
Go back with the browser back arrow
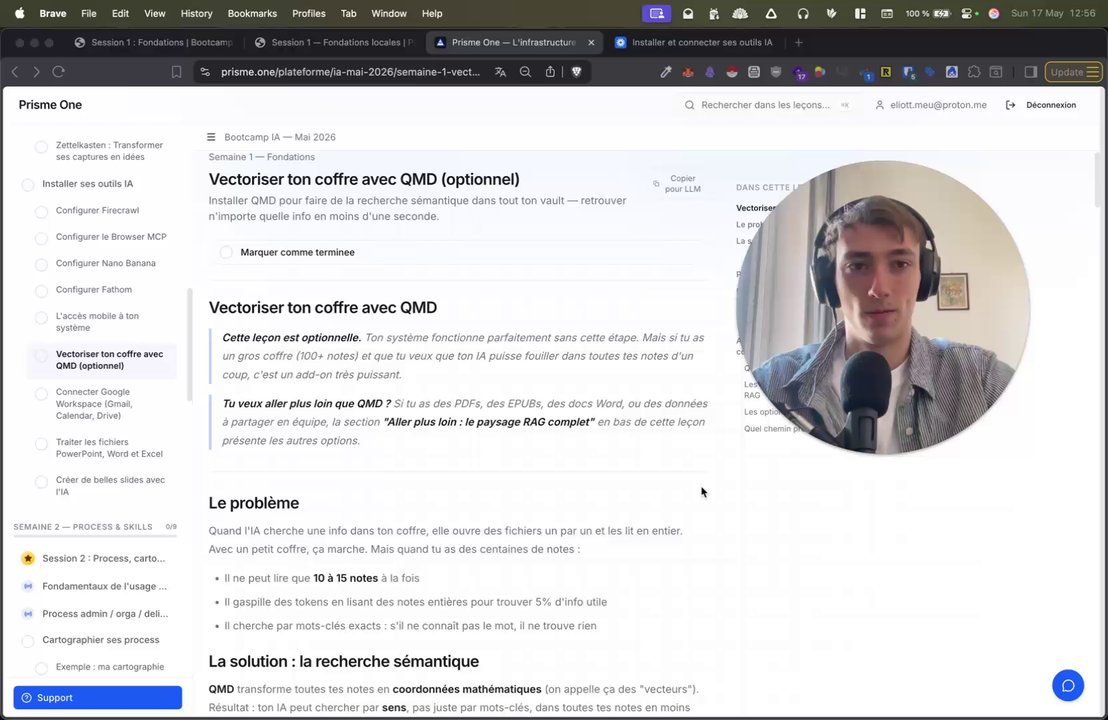[x=15, y=71]
